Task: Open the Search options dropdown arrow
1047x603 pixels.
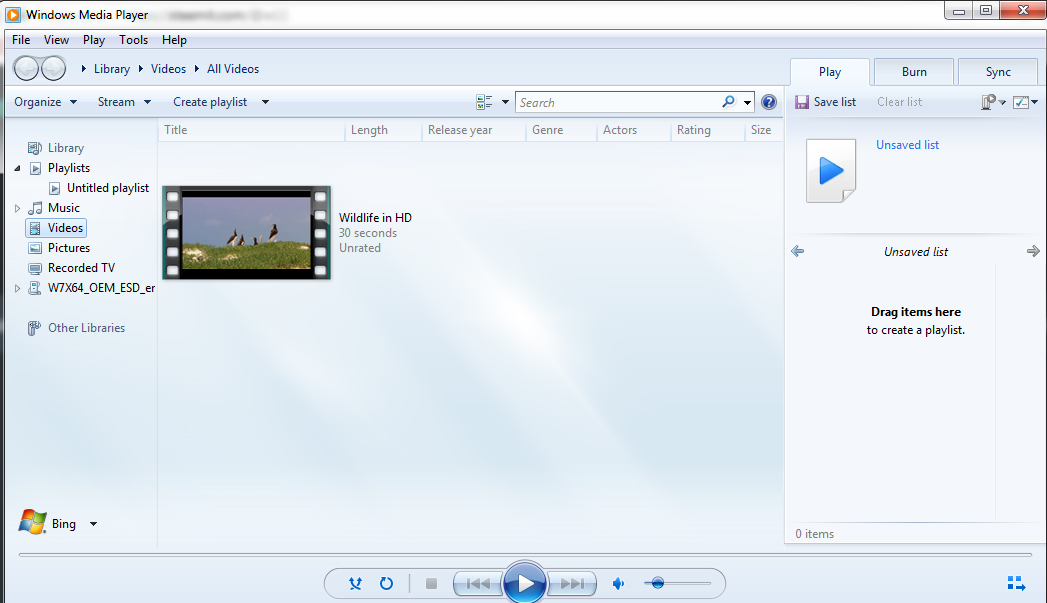Action: (747, 102)
